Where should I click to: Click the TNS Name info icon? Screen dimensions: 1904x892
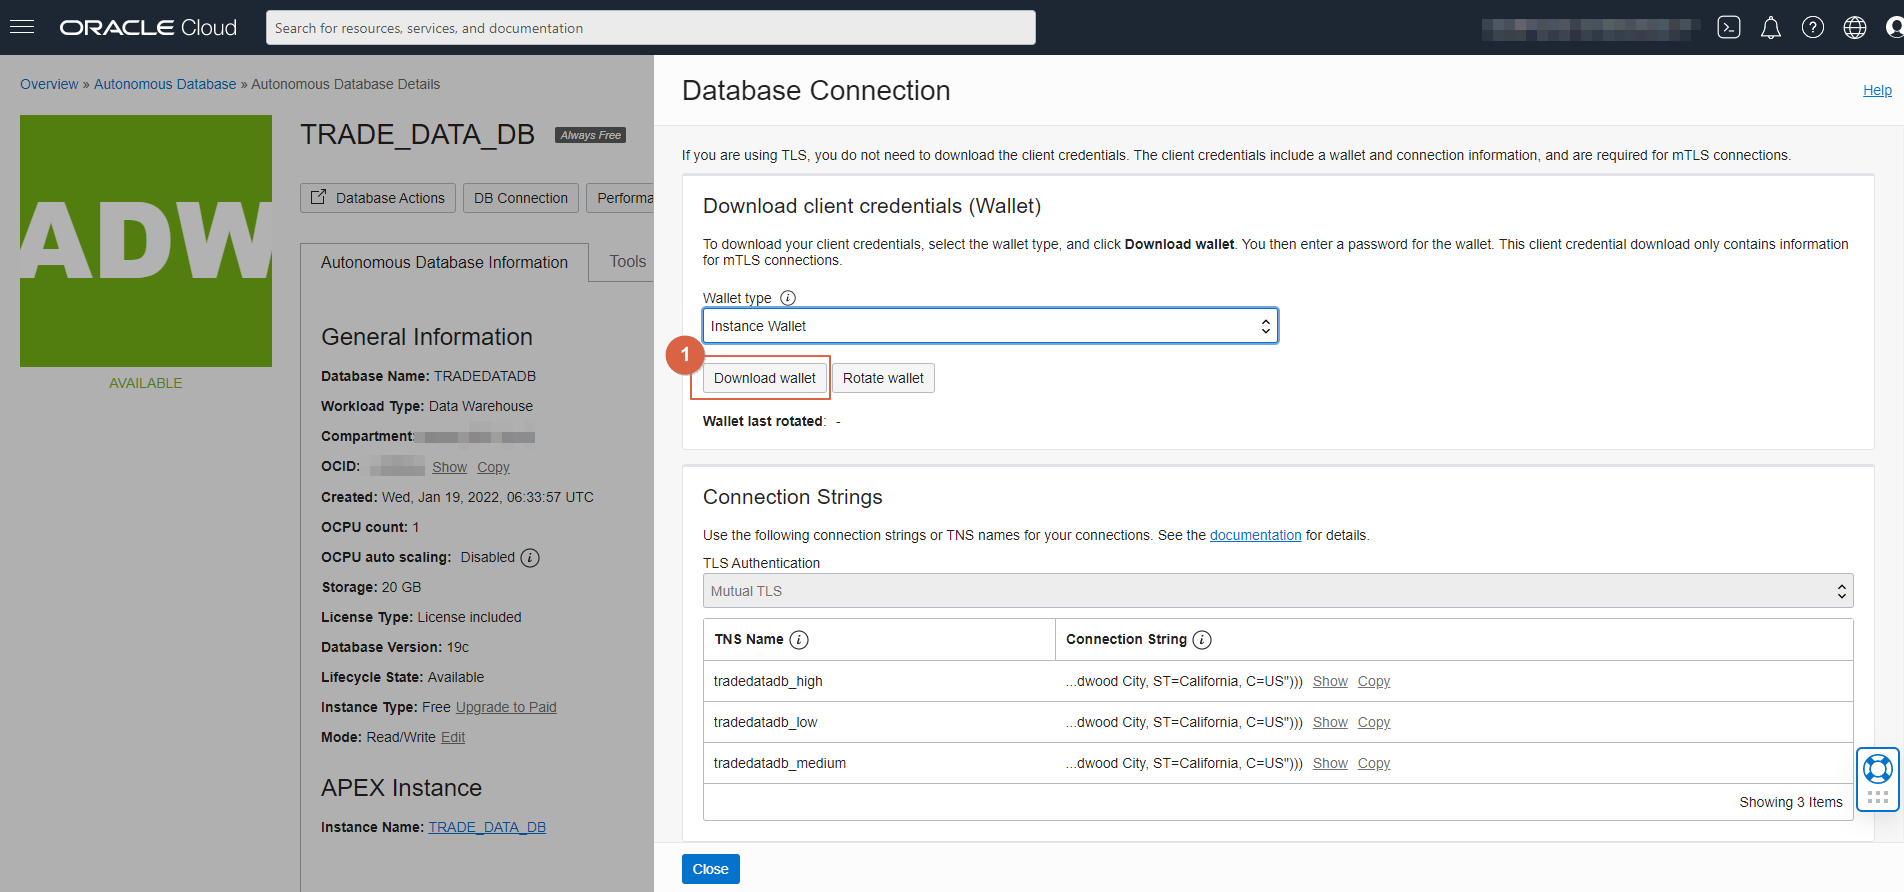[x=799, y=640]
